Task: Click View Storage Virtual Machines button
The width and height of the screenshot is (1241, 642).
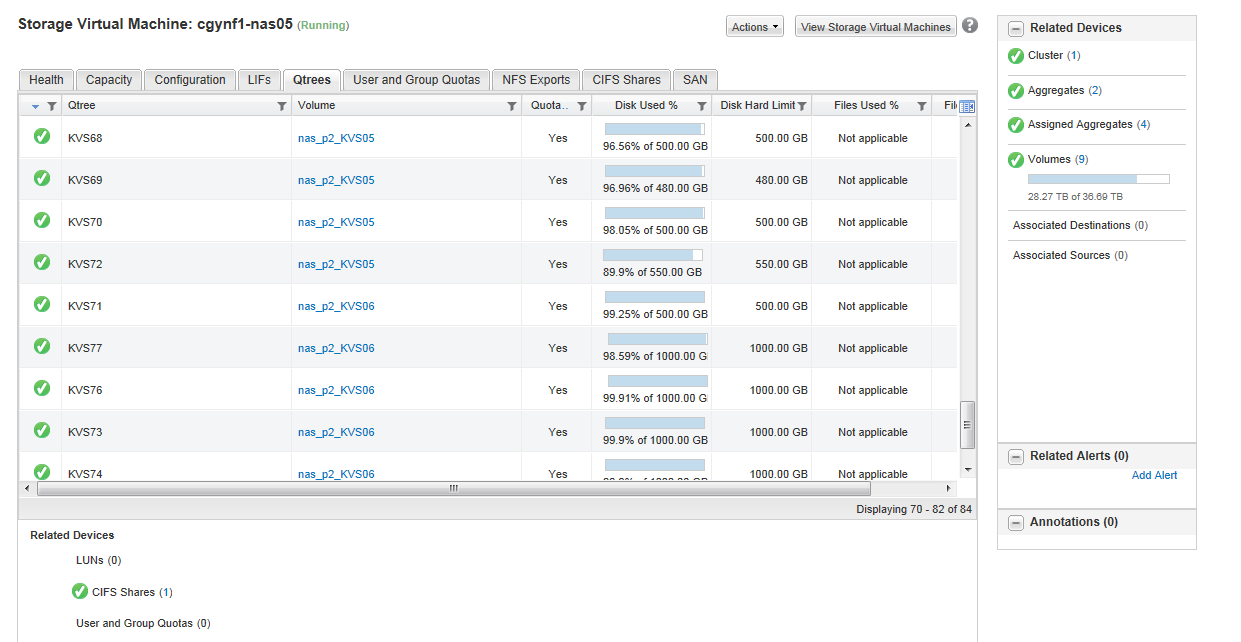Action: tap(875, 27)
